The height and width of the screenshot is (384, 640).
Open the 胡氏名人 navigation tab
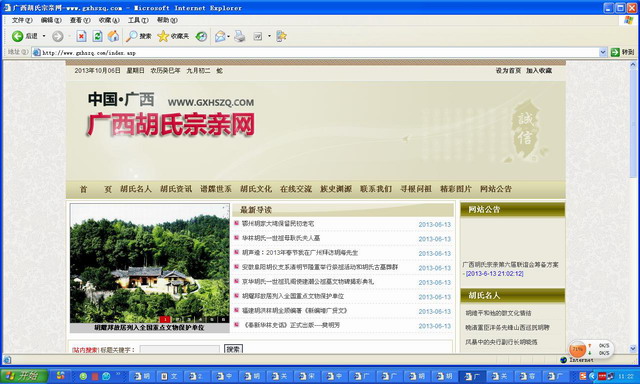(136, 189)
